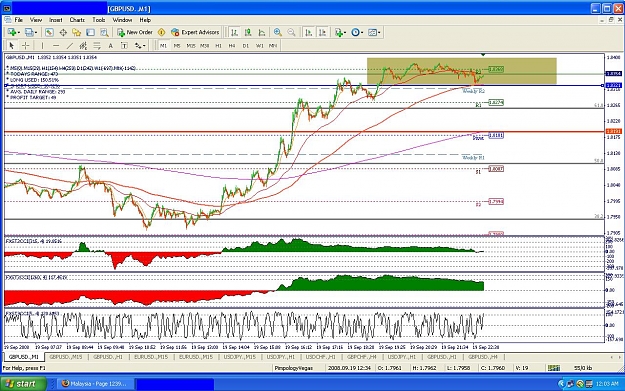The image size is (625, 391).
Task: Switch to the GBPUSD.,M15 chart tab
Action: pos(66,357)
